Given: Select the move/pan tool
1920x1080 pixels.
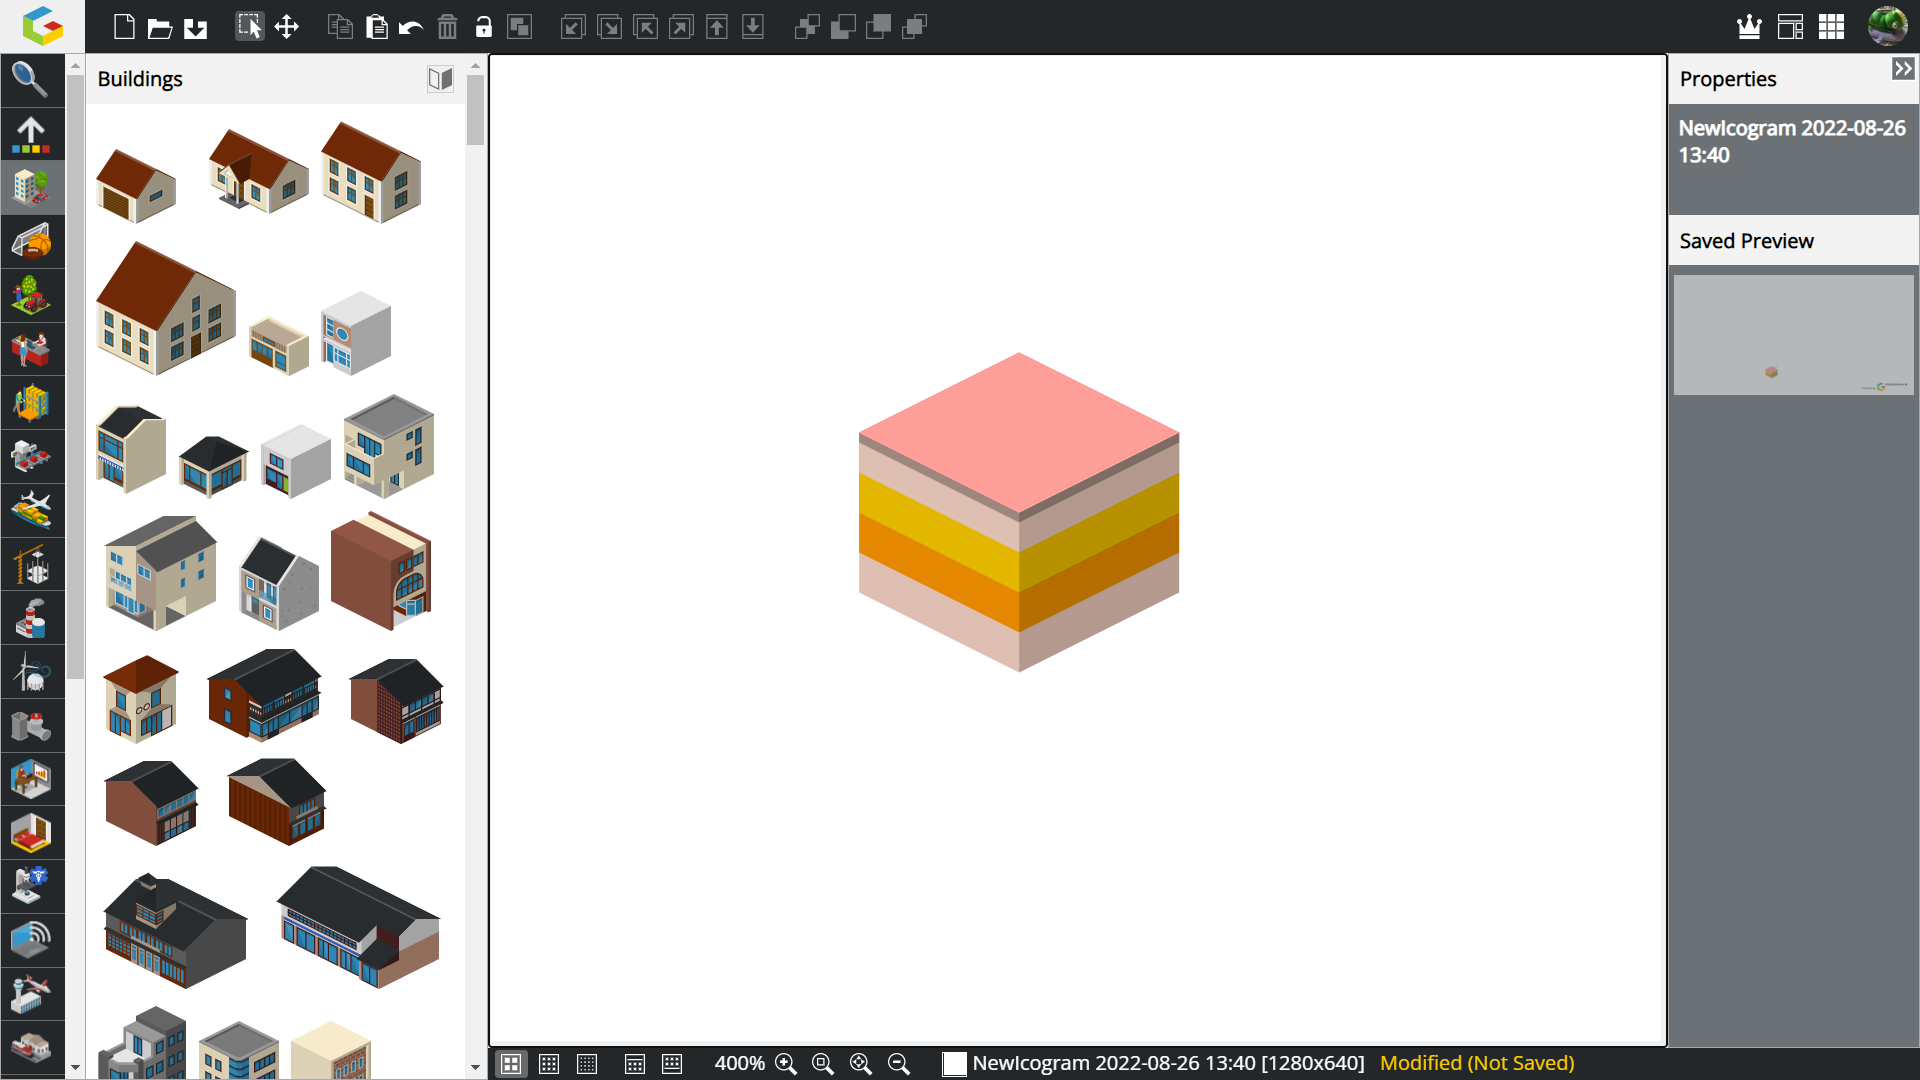Looking at the screenshot, I should pos(287,27).
